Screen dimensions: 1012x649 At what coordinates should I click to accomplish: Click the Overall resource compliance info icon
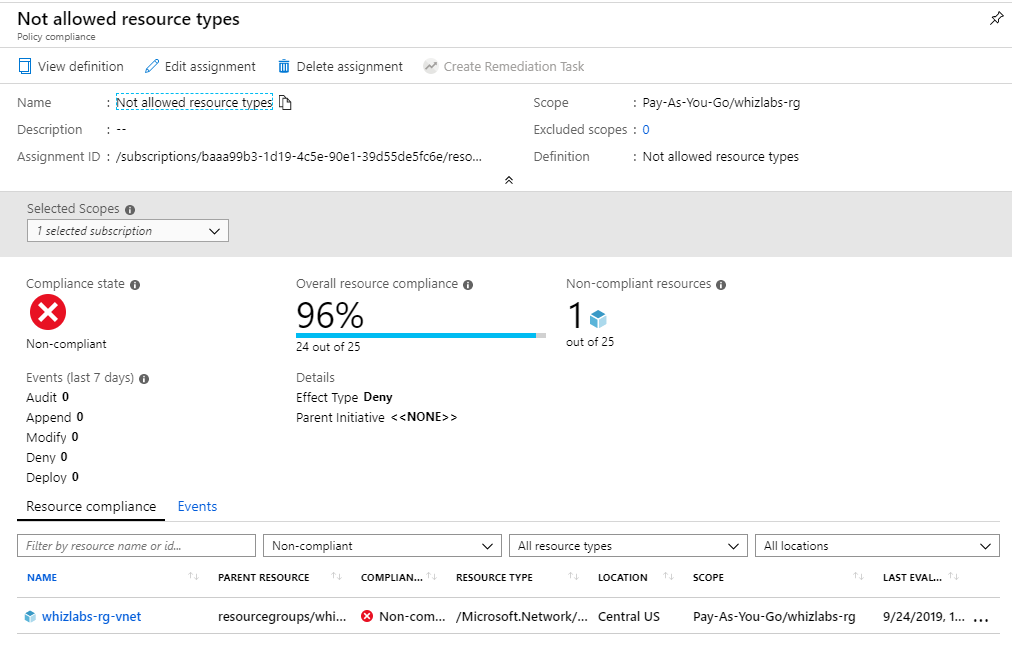pyautogui.click(x=468, y=285)
